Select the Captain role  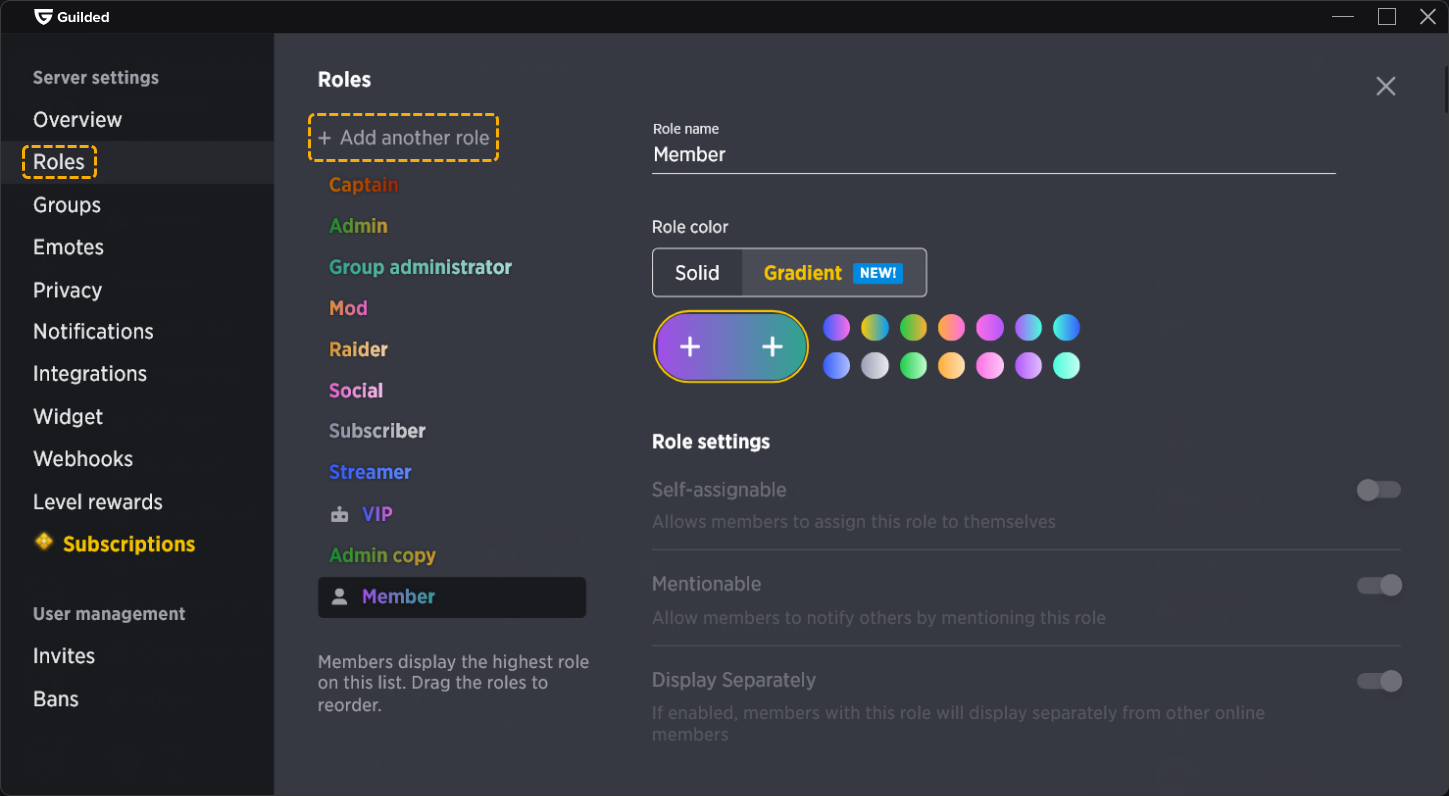click(363, 184)
